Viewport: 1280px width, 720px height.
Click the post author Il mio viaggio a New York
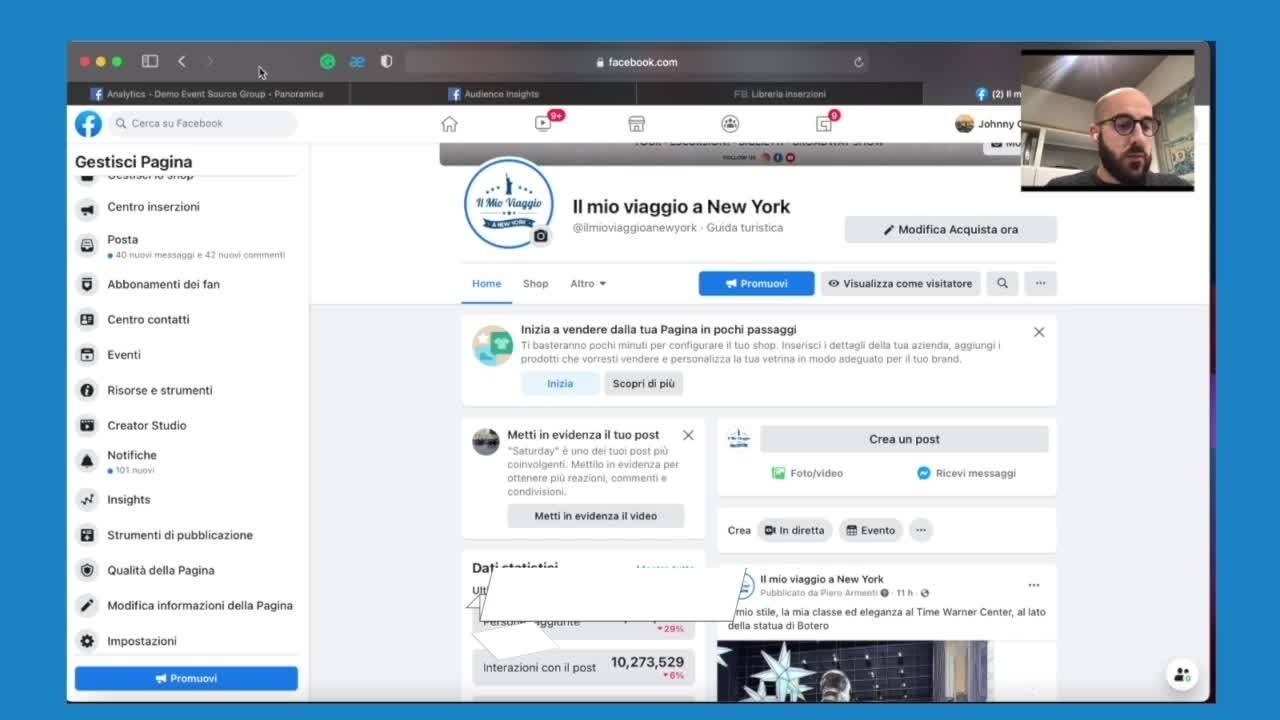pyautogui.click(x=822, y=579)
